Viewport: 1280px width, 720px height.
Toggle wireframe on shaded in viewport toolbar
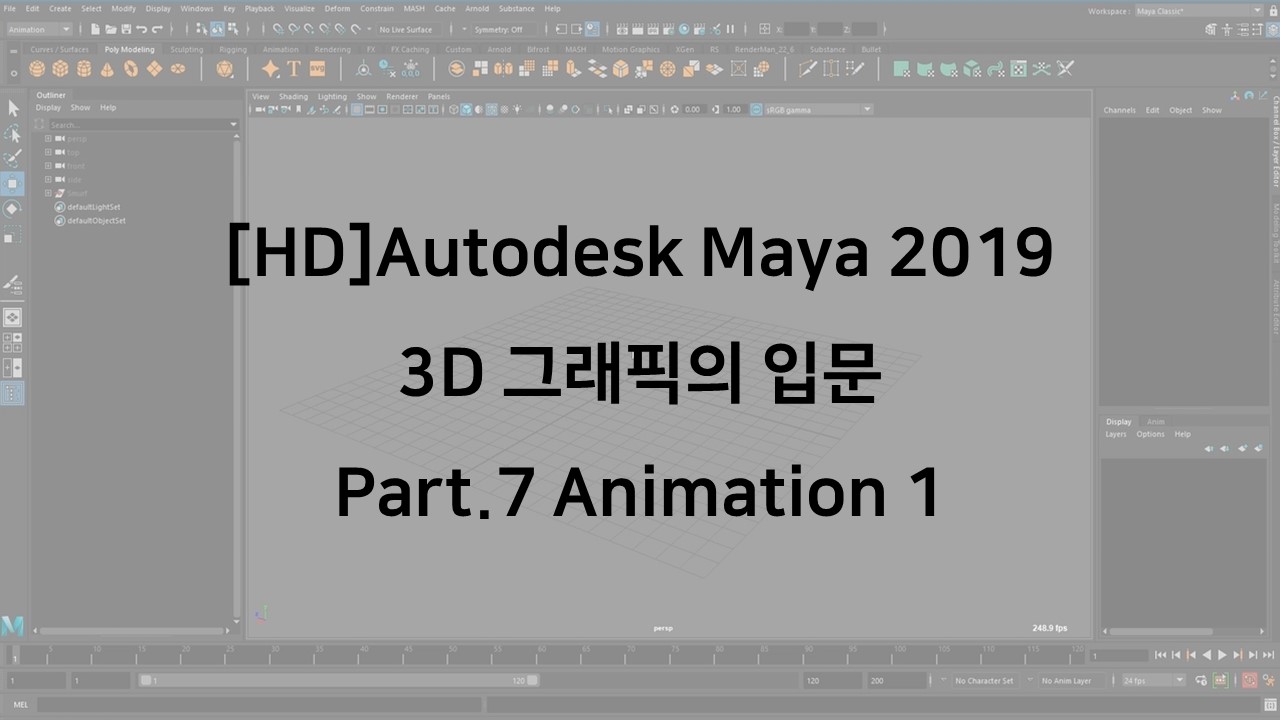pyautogui.click(x=491, y=110)
